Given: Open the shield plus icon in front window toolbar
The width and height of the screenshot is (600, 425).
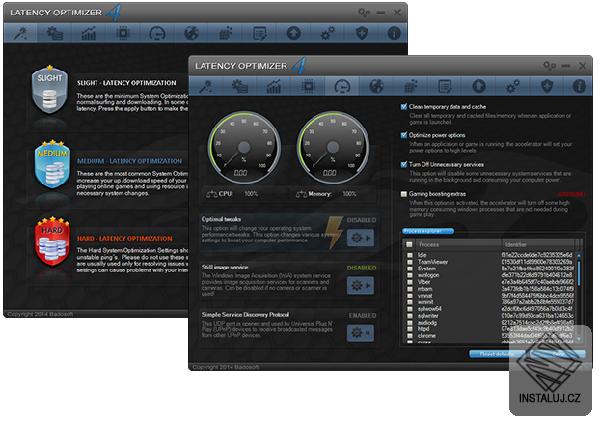Looking at the screenshot, I should (x=547, y=86).
